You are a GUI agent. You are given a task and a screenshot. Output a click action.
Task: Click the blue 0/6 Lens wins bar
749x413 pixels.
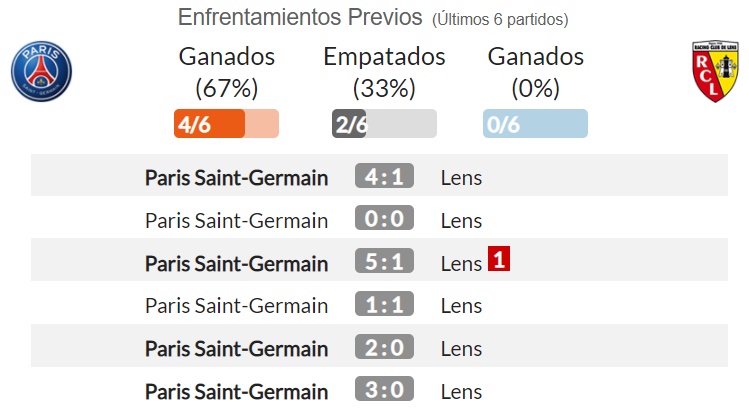(x=535, y=124)
